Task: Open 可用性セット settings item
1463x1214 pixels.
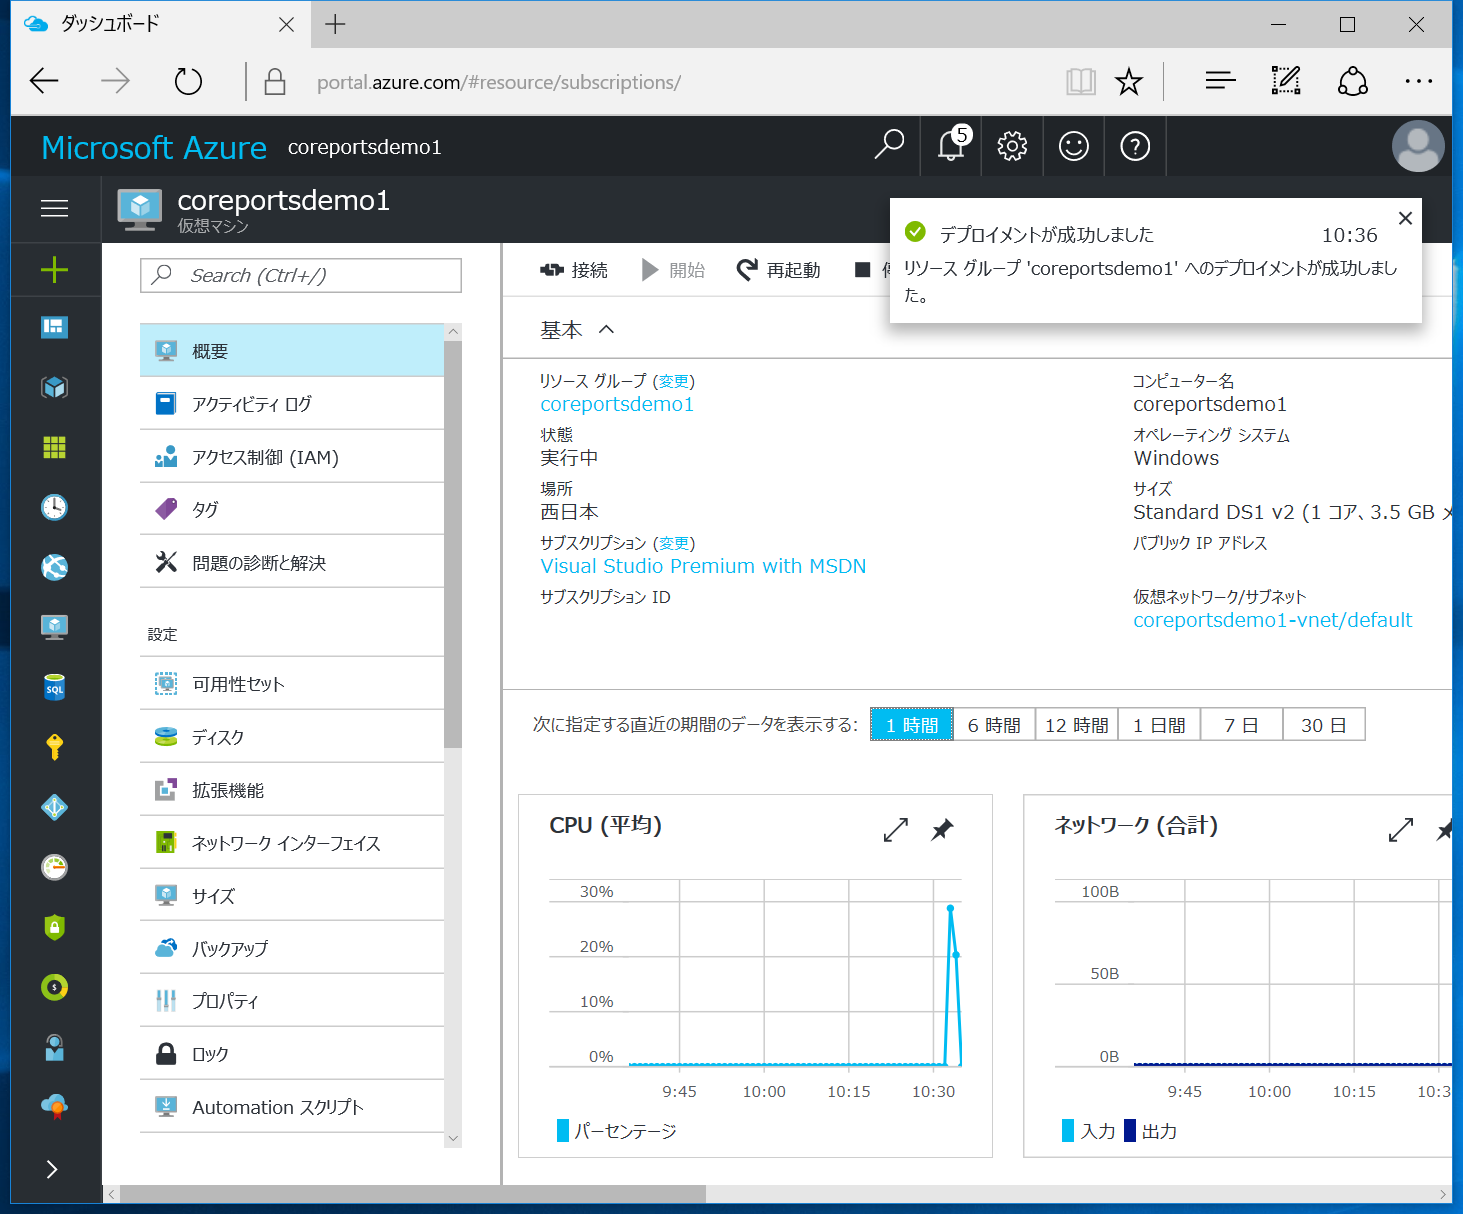Action: coord(292,684)
